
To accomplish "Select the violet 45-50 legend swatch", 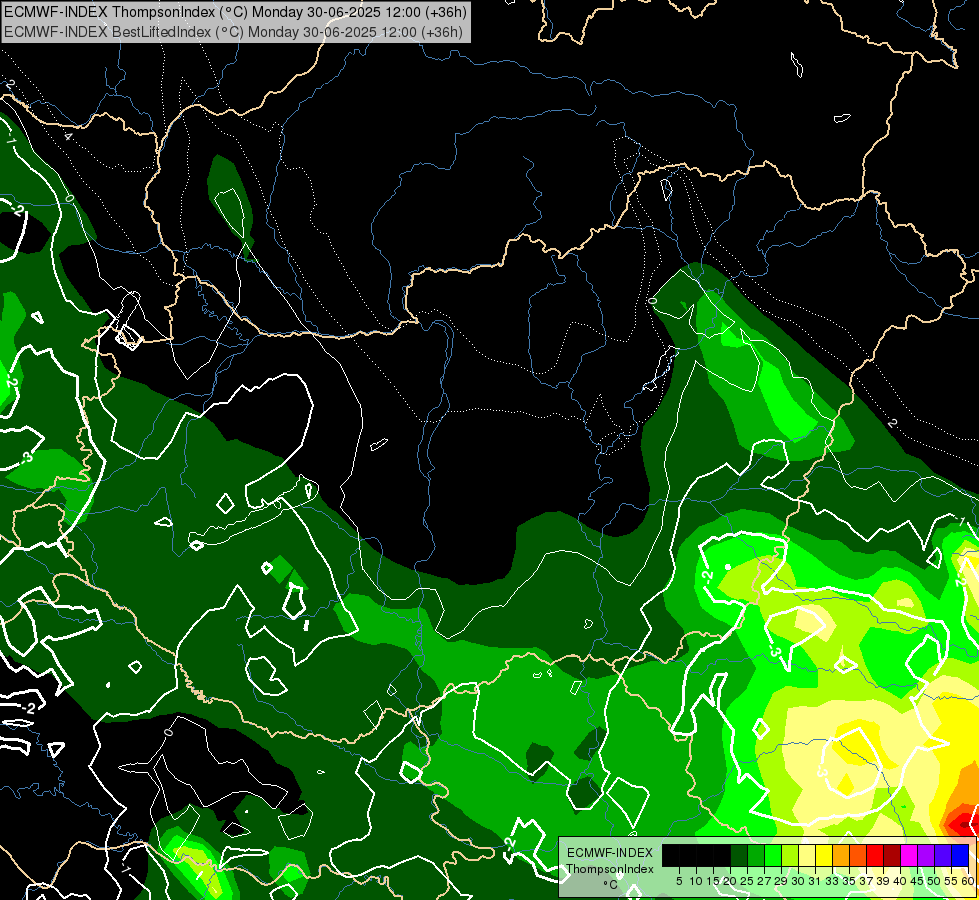I will pos(926,855).
